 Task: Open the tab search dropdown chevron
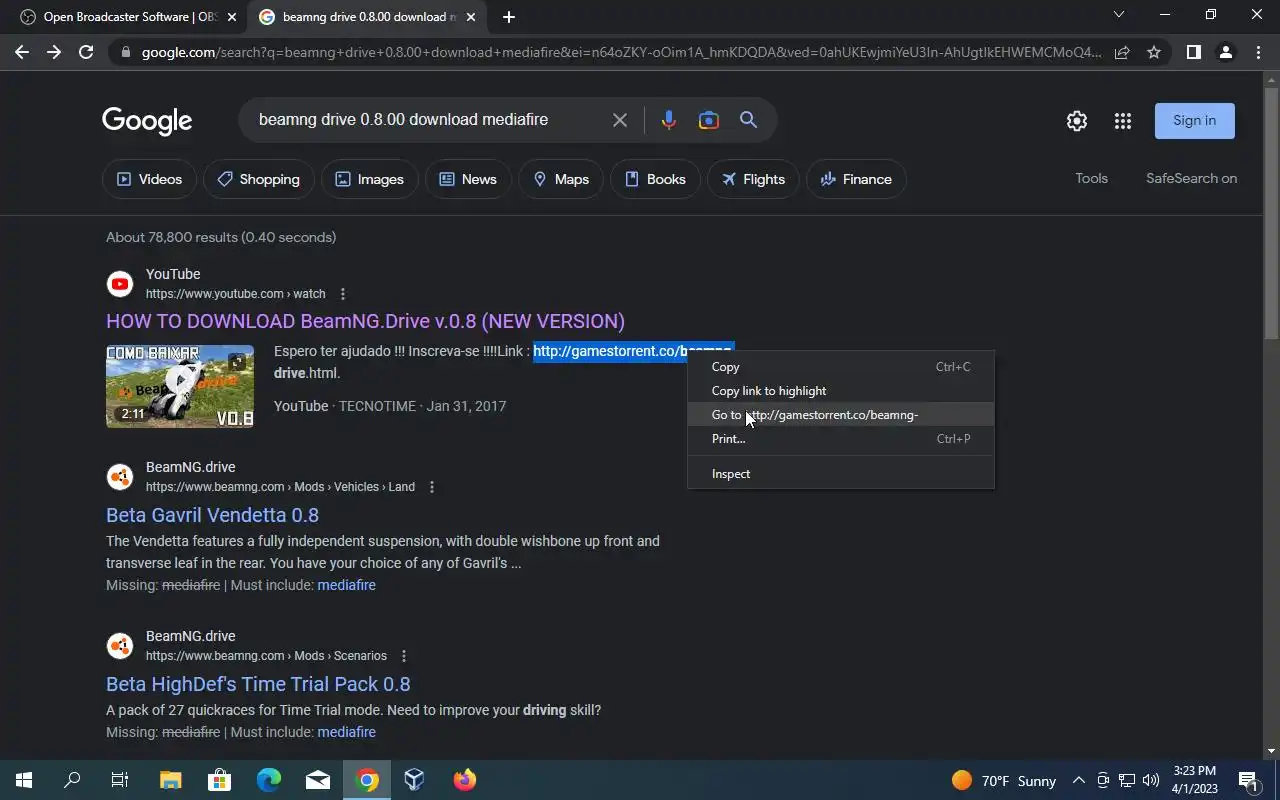pyautogui.click(x=1119, y=15)
